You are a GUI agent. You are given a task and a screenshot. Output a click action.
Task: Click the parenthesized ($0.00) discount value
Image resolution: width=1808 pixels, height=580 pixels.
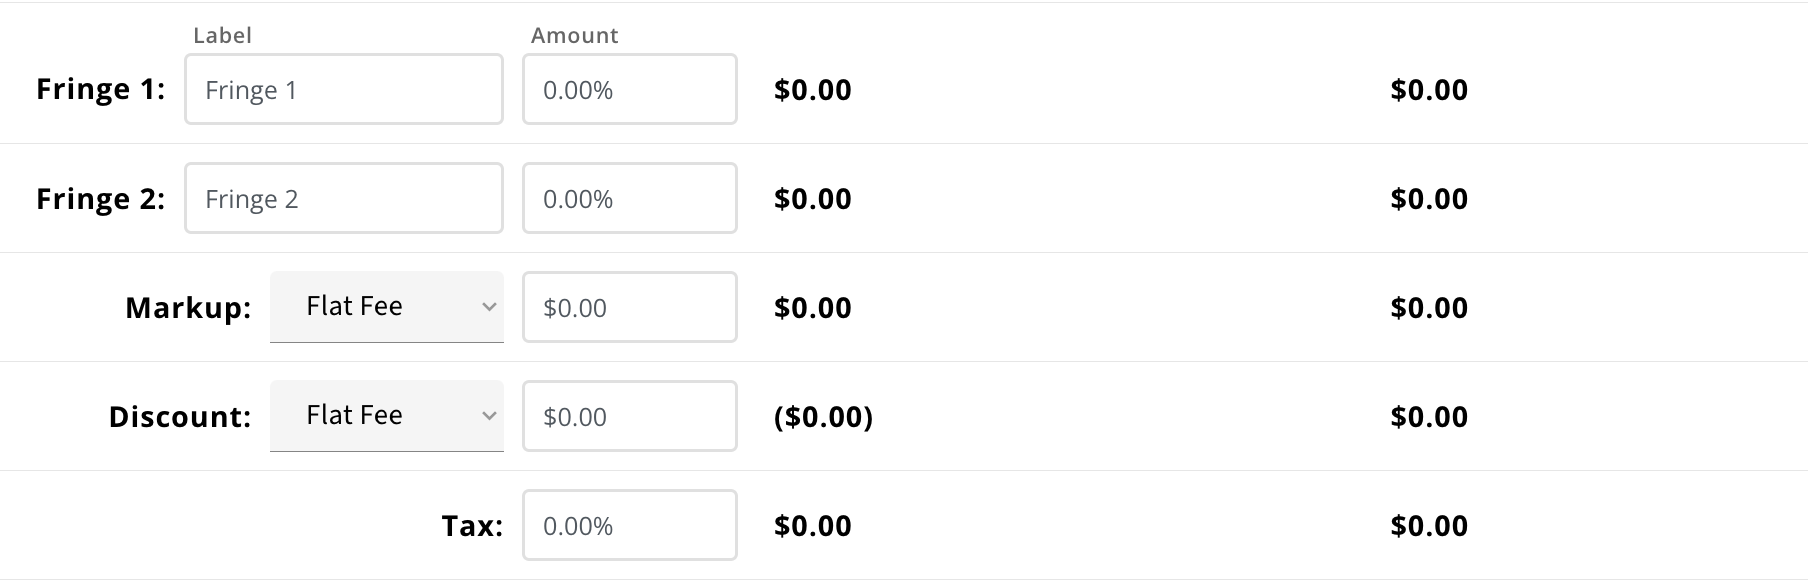[823, 417]
